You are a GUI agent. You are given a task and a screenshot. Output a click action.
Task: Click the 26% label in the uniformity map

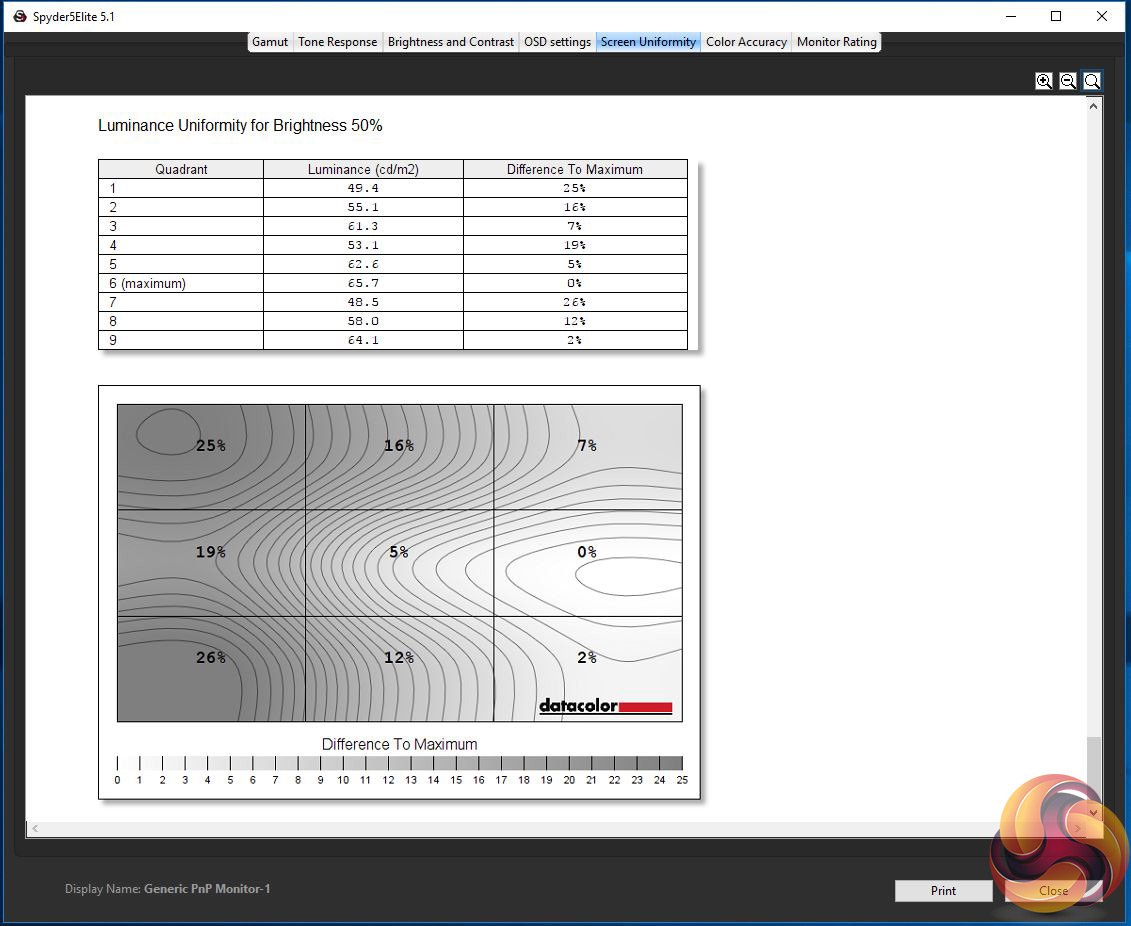point(211,657)
